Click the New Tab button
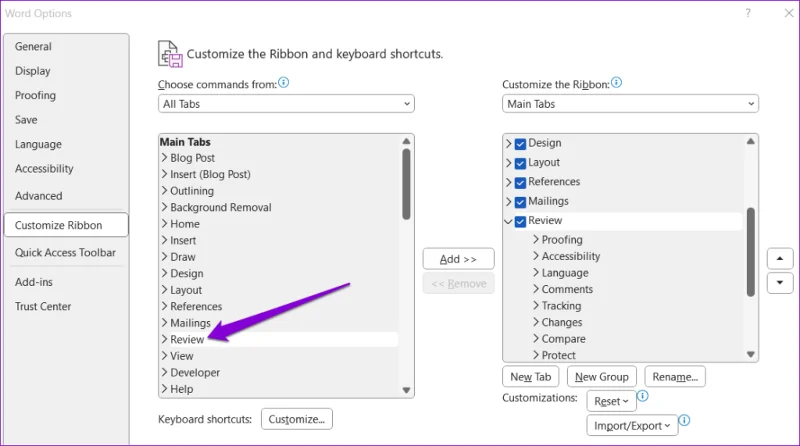 tap(531, 377)
